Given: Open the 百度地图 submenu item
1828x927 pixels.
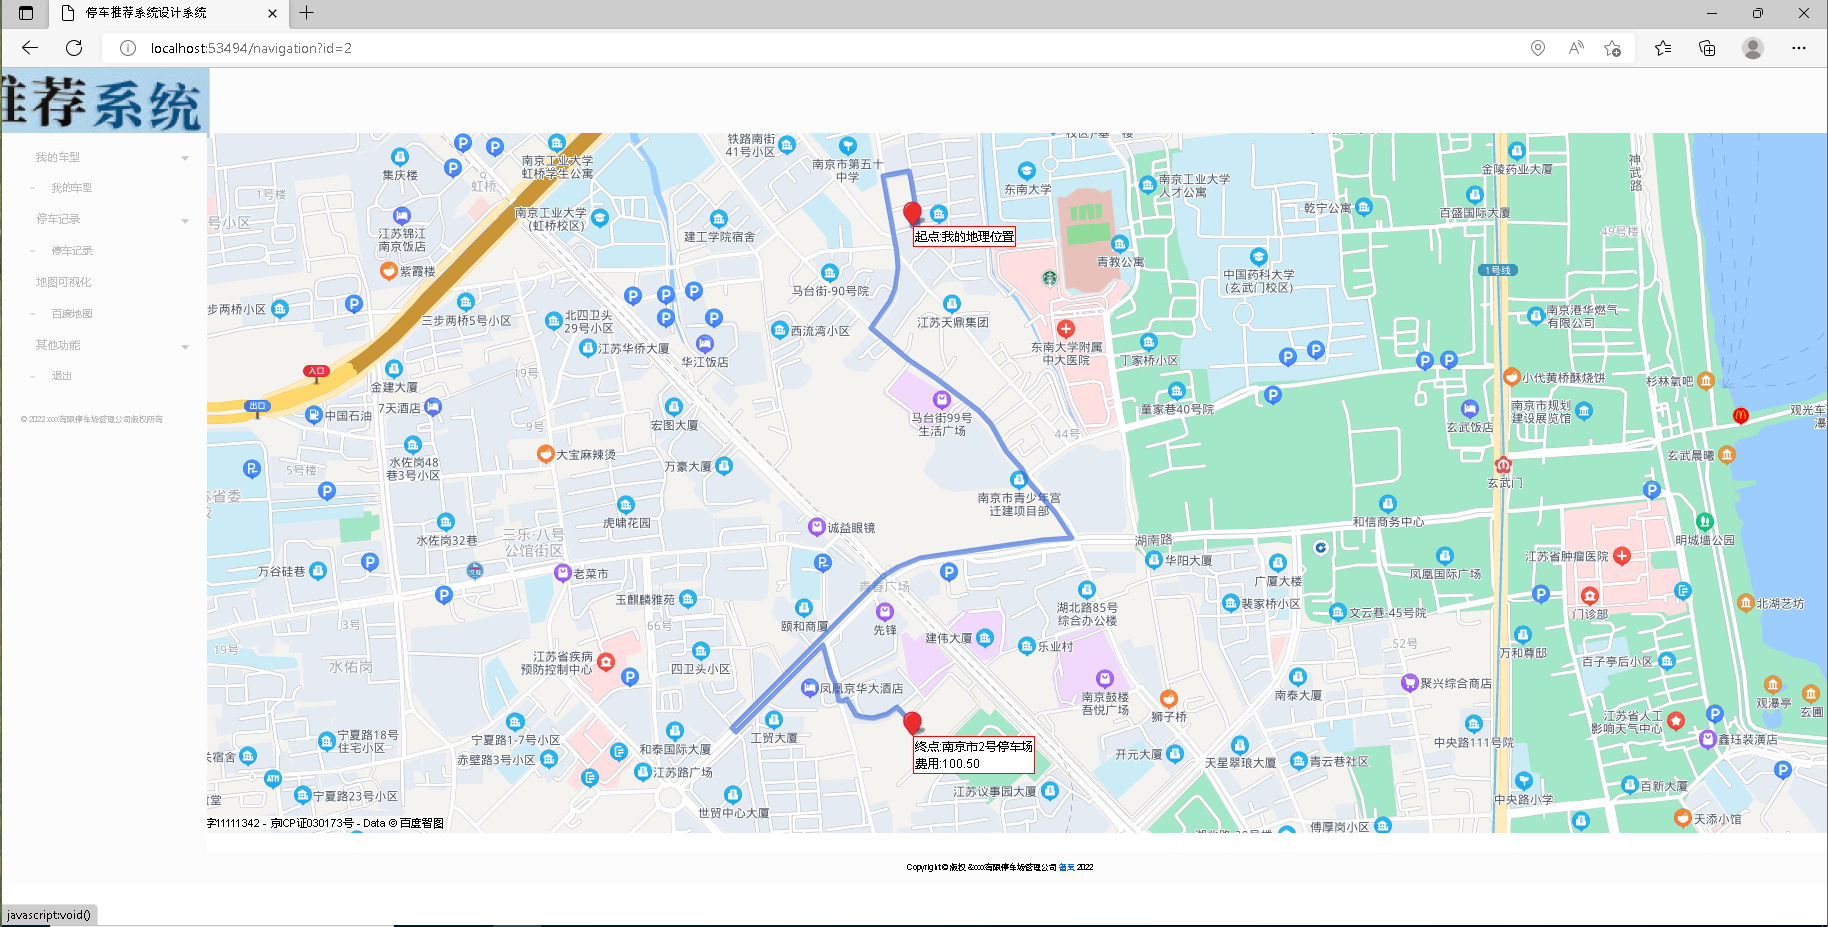Looking at the screenshot, I should pos(72,314).
